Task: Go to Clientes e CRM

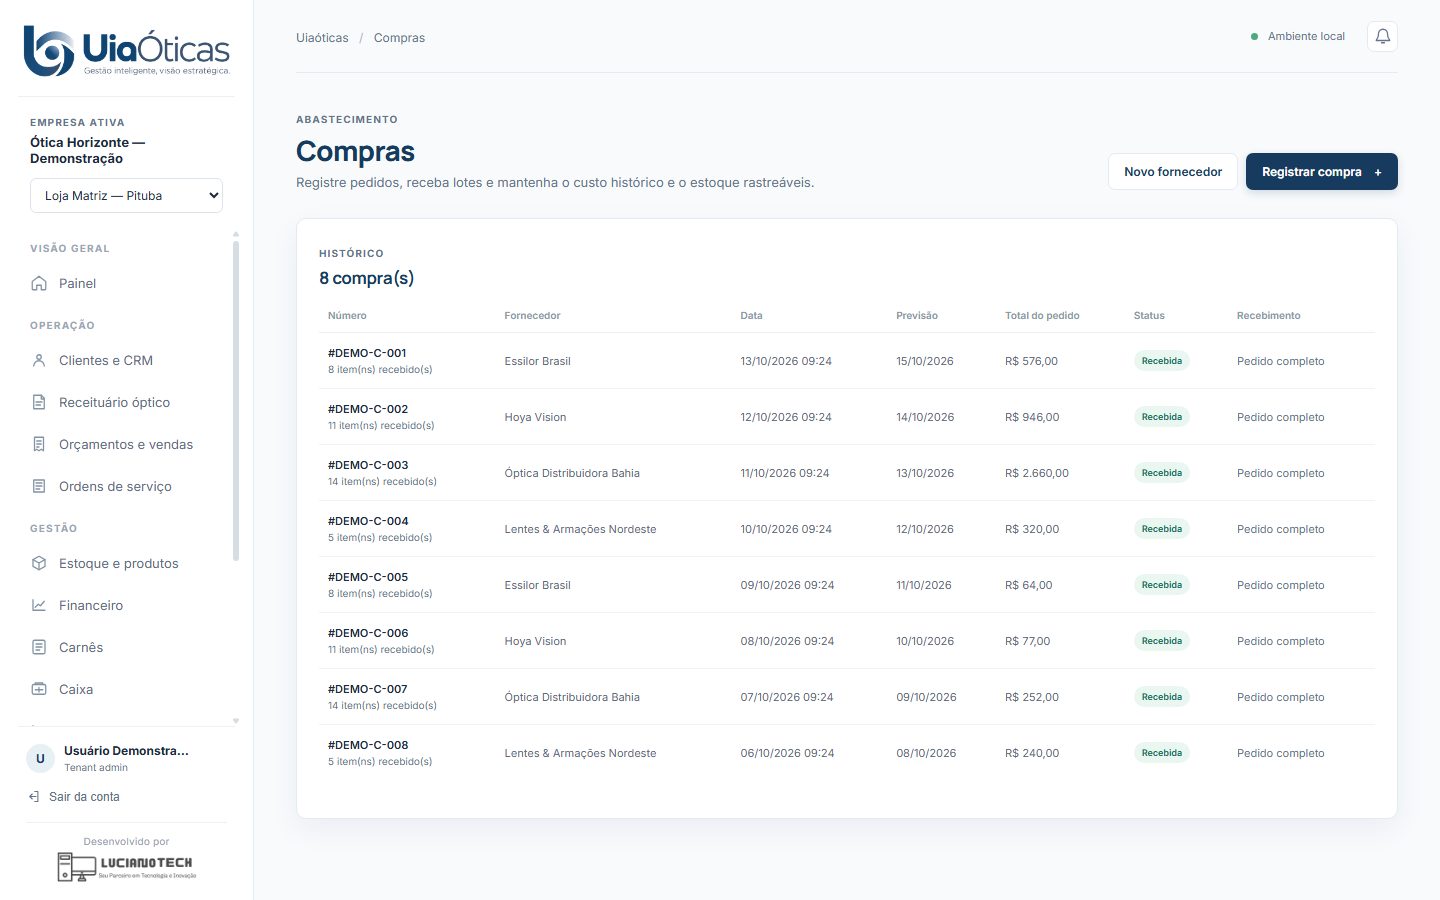Action: click(x=126, y=360)
